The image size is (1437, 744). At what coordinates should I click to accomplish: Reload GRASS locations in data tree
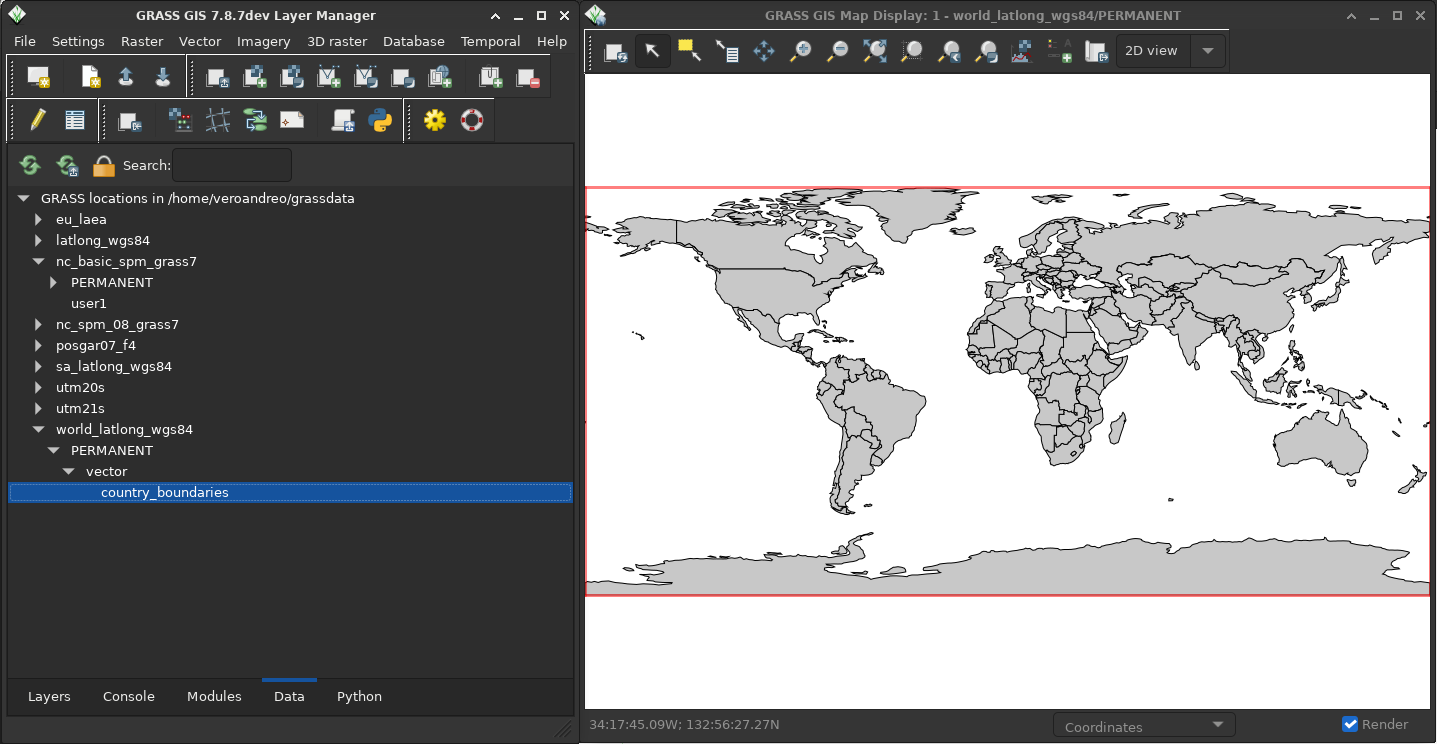[x=30, y=165]
